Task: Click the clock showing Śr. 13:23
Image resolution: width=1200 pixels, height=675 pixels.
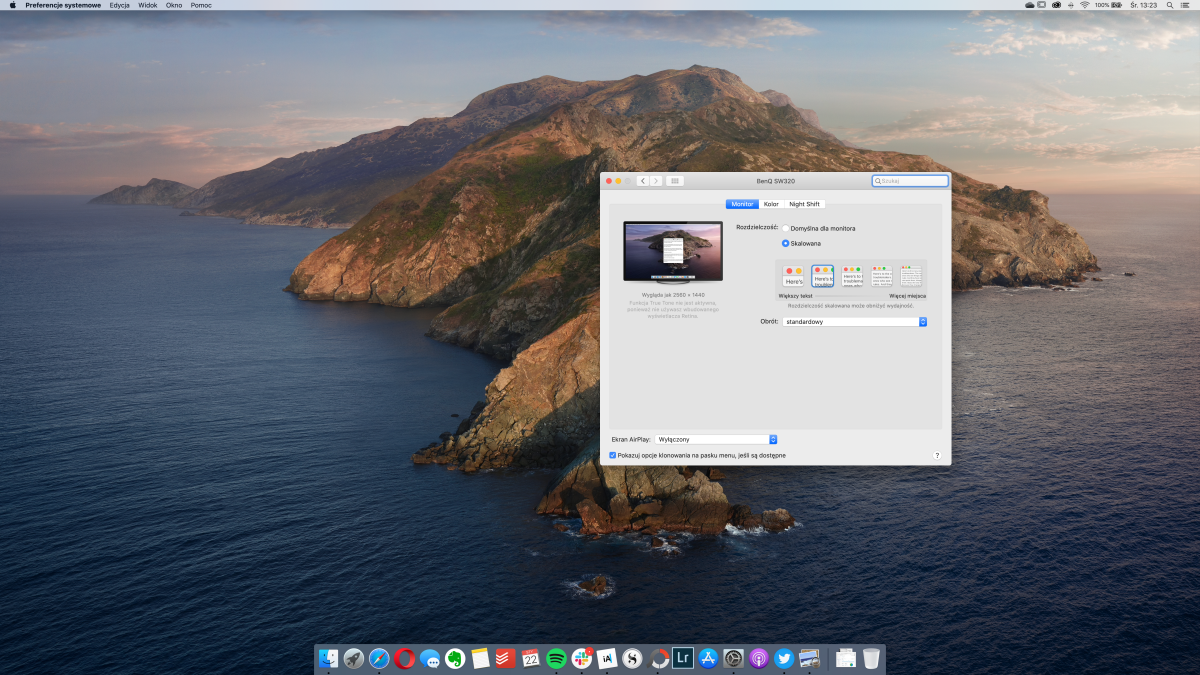Action: click(x=1143, y=5)
